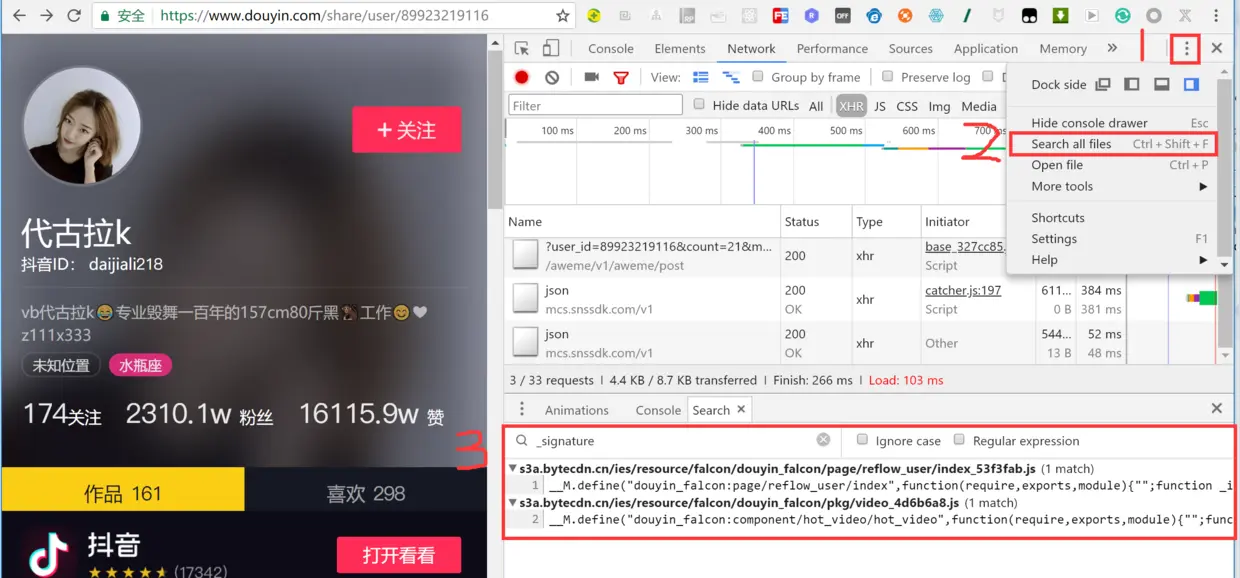
Task: Select waterfall overview view icon
Action: 731,77
